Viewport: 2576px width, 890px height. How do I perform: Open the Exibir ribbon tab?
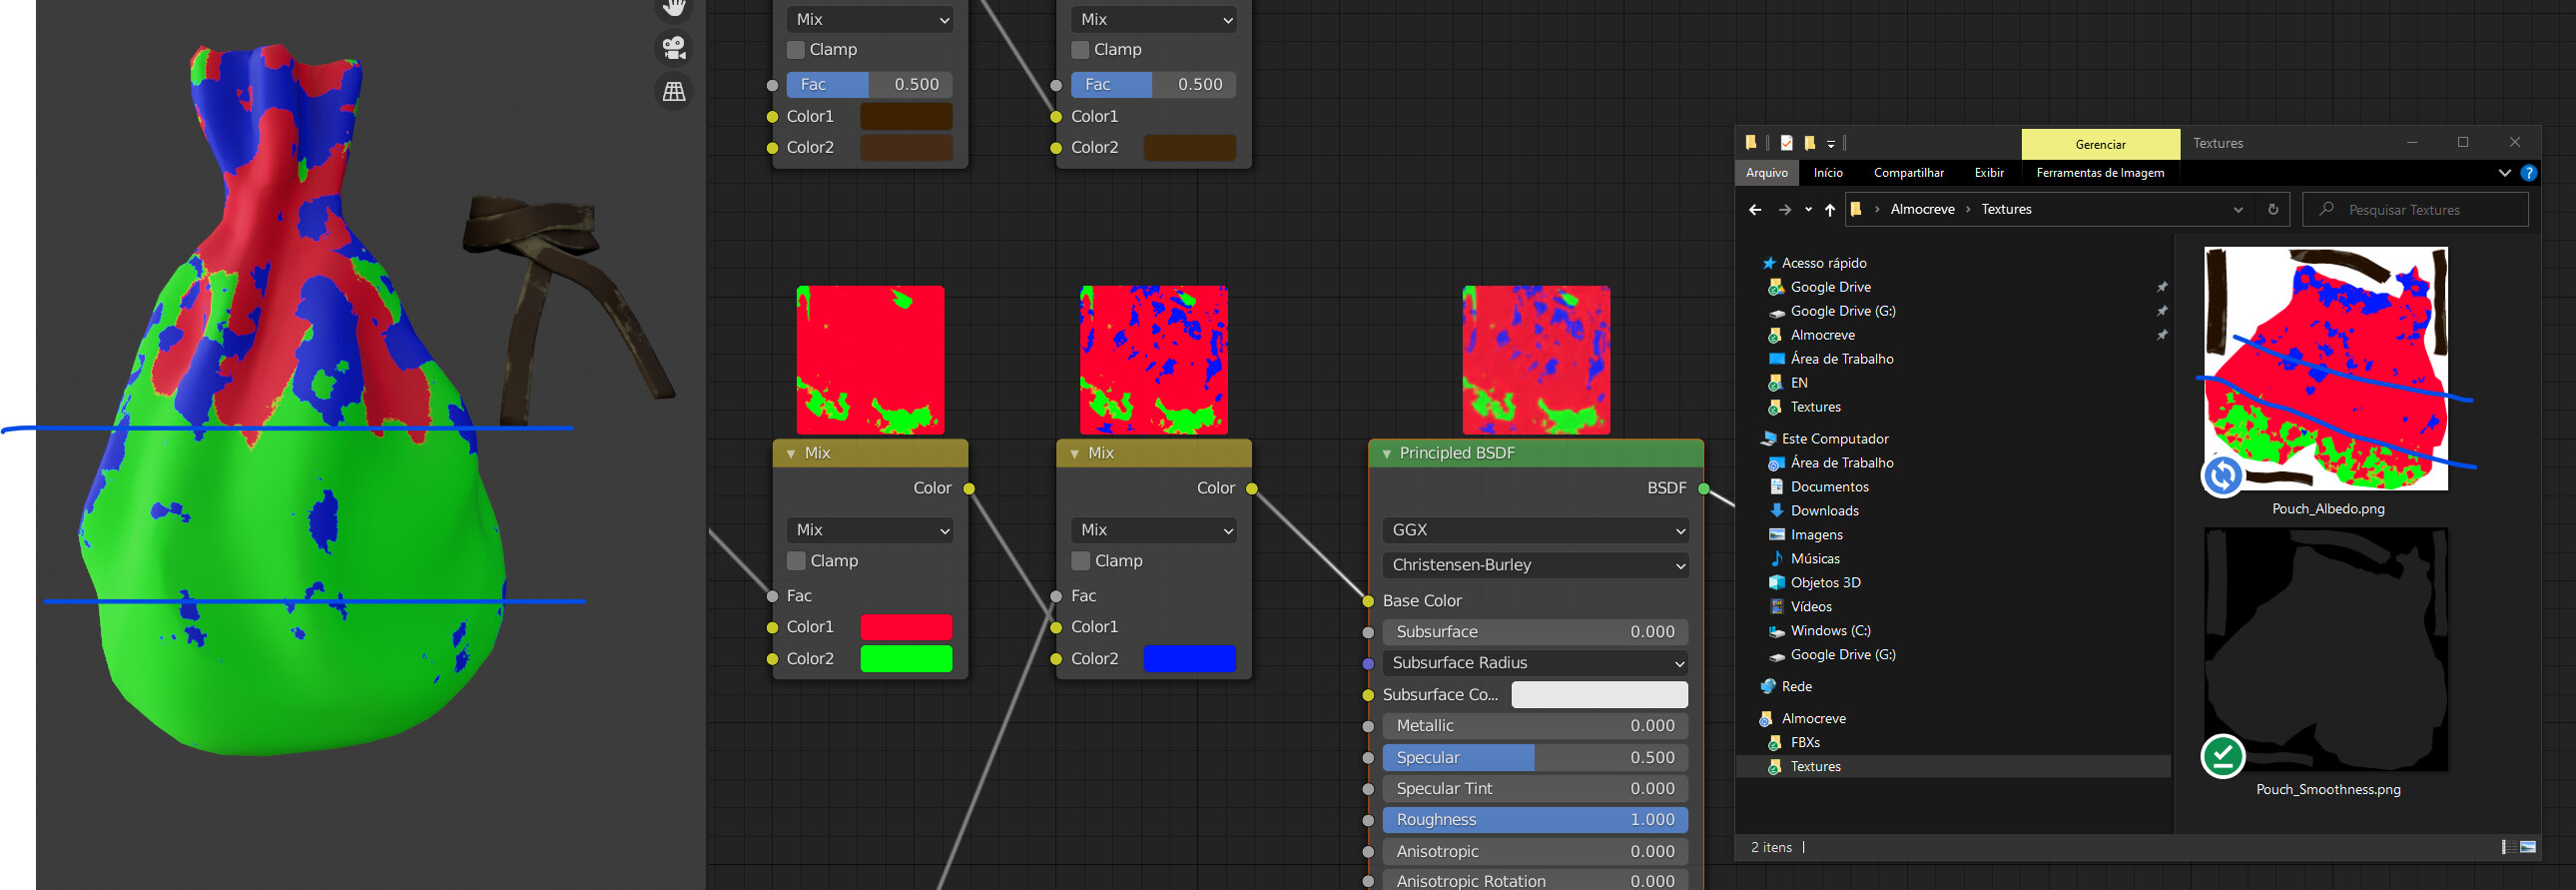(1989, 173)
